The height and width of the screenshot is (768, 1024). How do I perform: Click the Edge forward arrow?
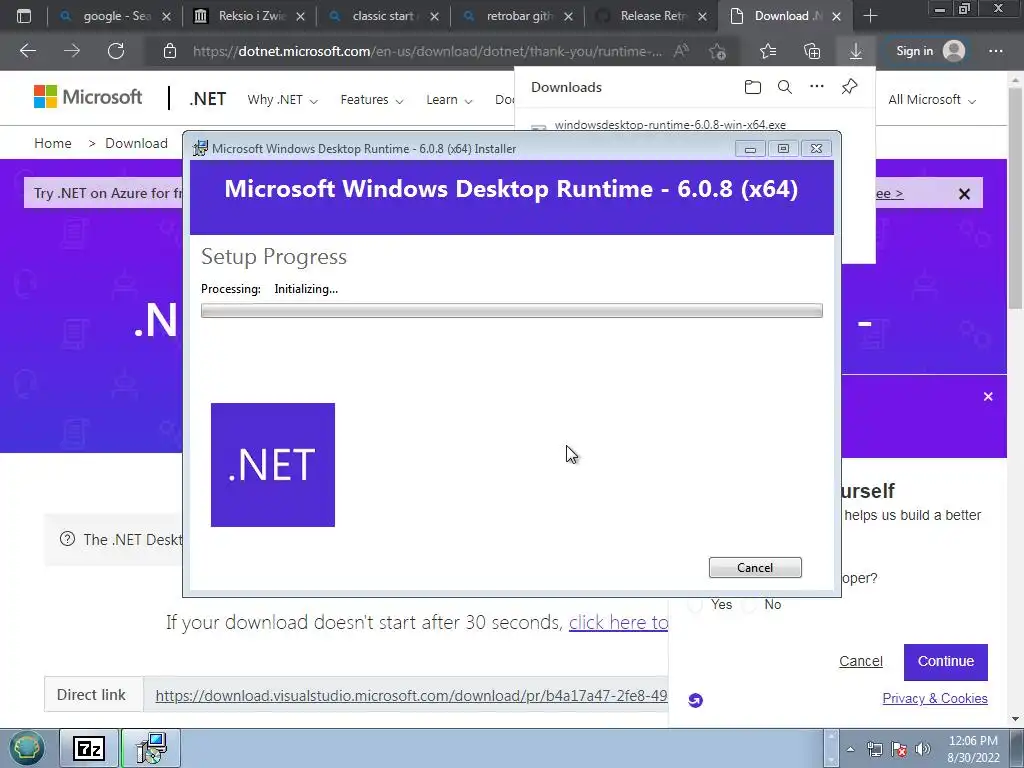pos(72,51)
